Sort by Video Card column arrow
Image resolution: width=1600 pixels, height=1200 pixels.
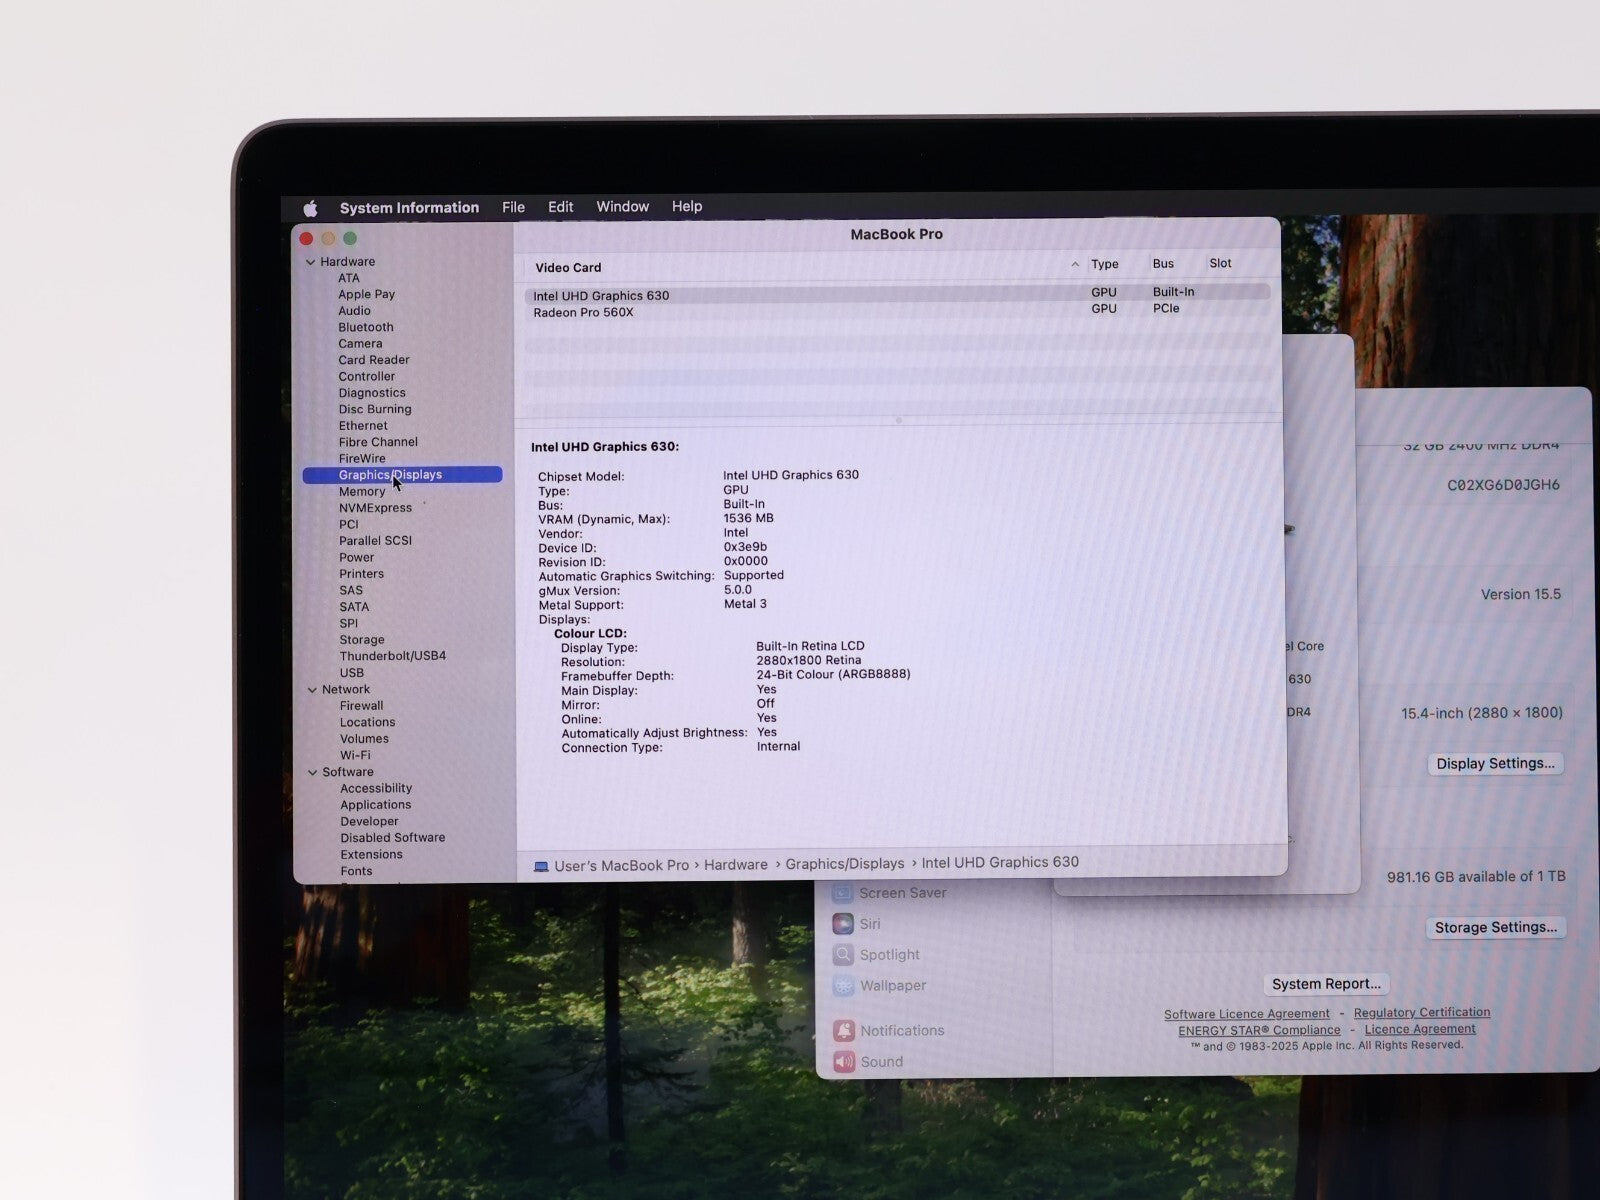click(x=1075, y=265)
